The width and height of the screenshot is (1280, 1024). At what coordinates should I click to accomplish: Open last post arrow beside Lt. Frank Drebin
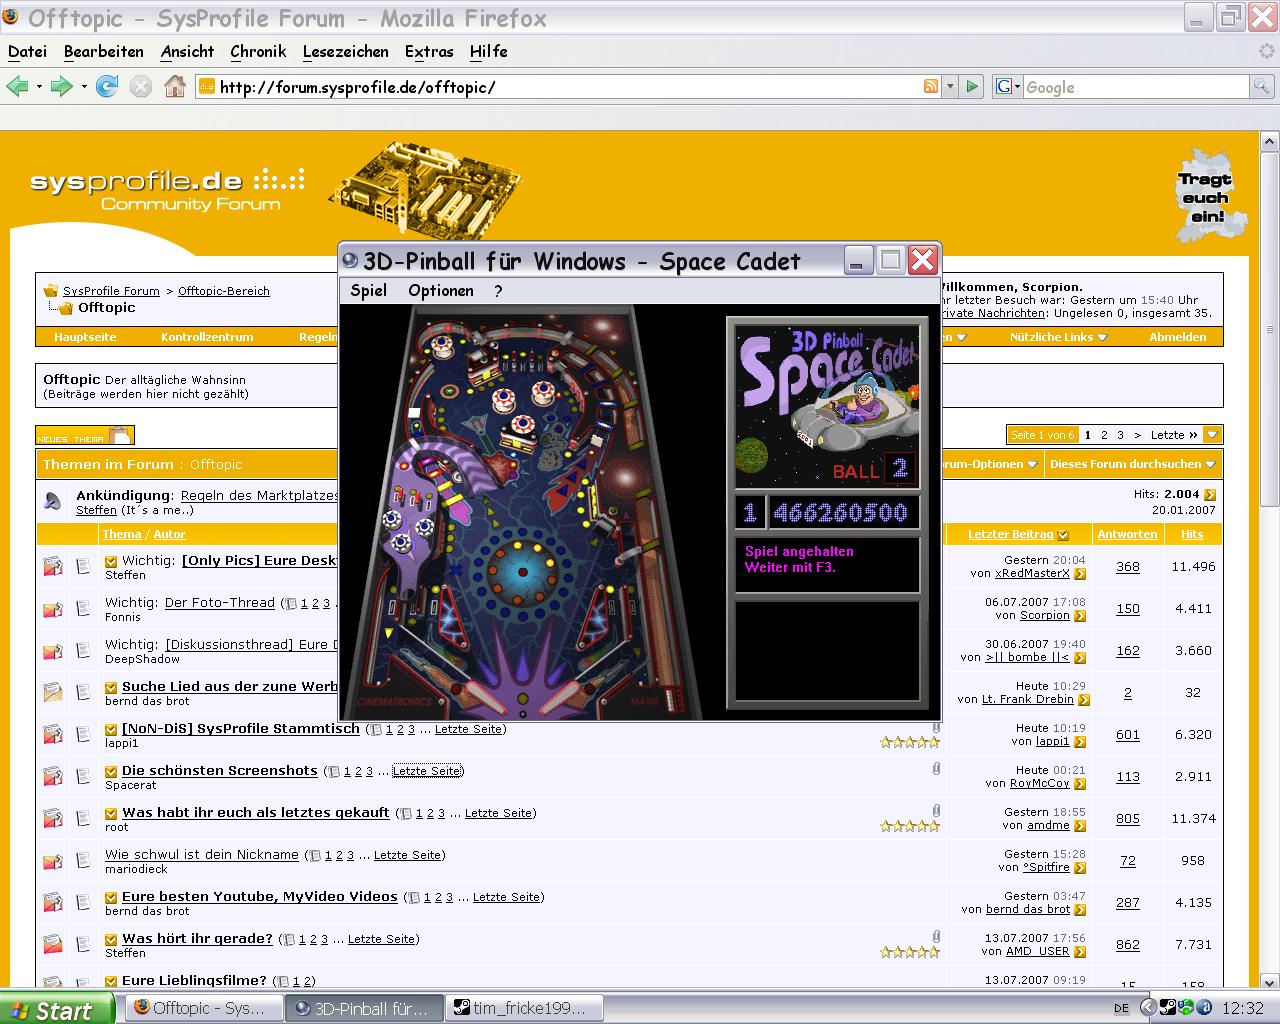click(x=1084, y=700)
